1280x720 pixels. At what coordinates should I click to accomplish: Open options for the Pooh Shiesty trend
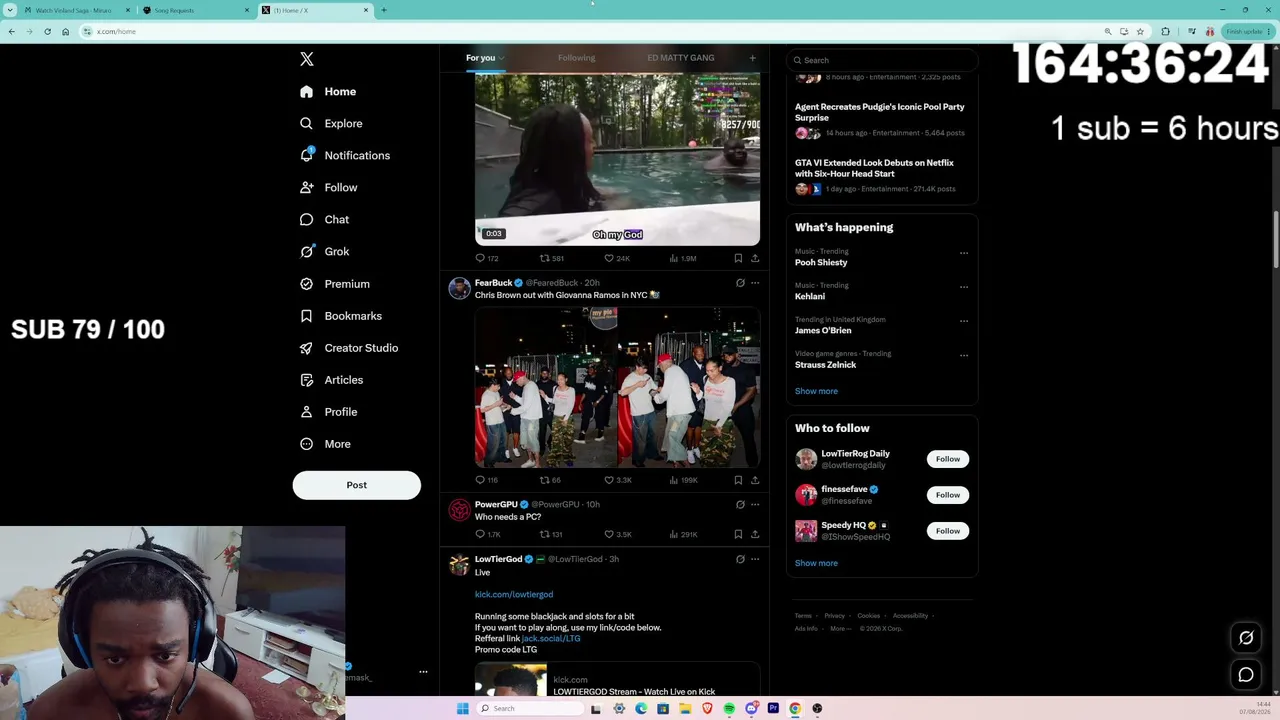[x=964, y=253]
